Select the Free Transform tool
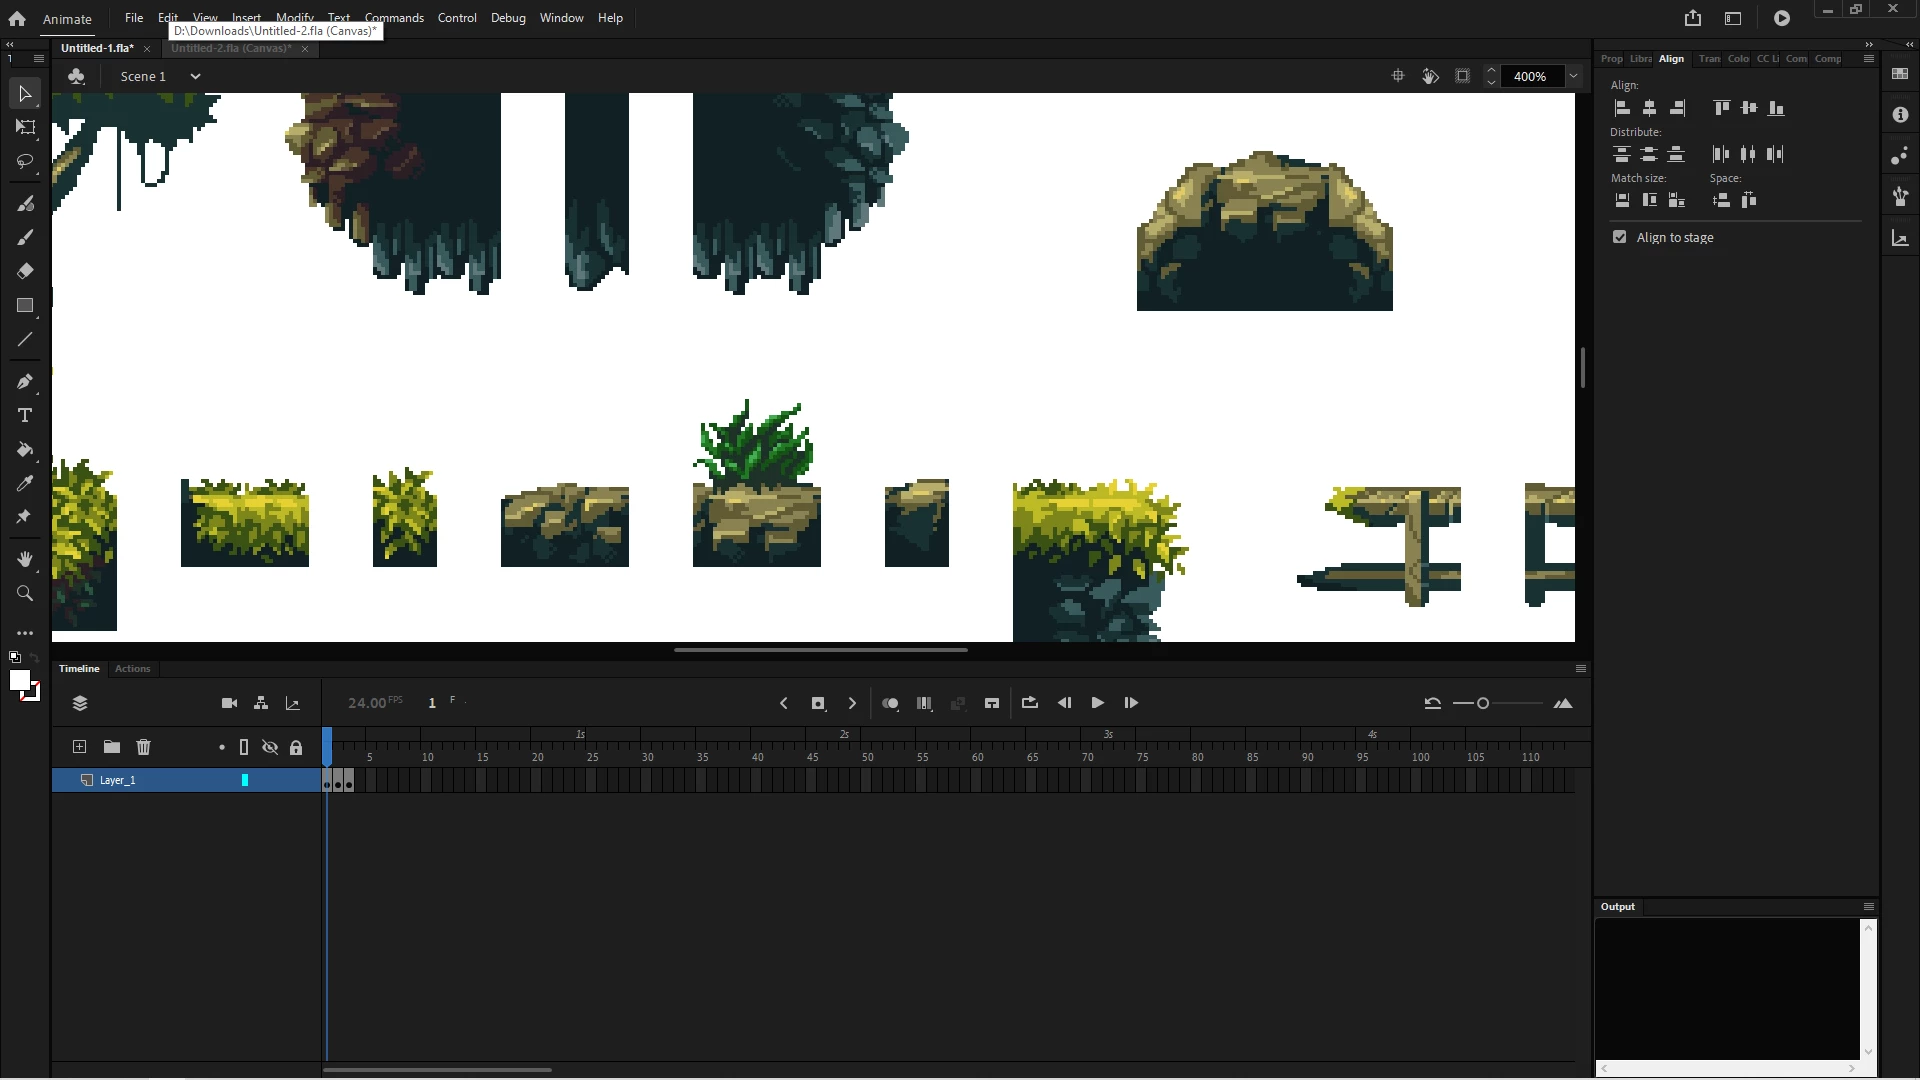1920x1080 pixels. tap(25, 127)
